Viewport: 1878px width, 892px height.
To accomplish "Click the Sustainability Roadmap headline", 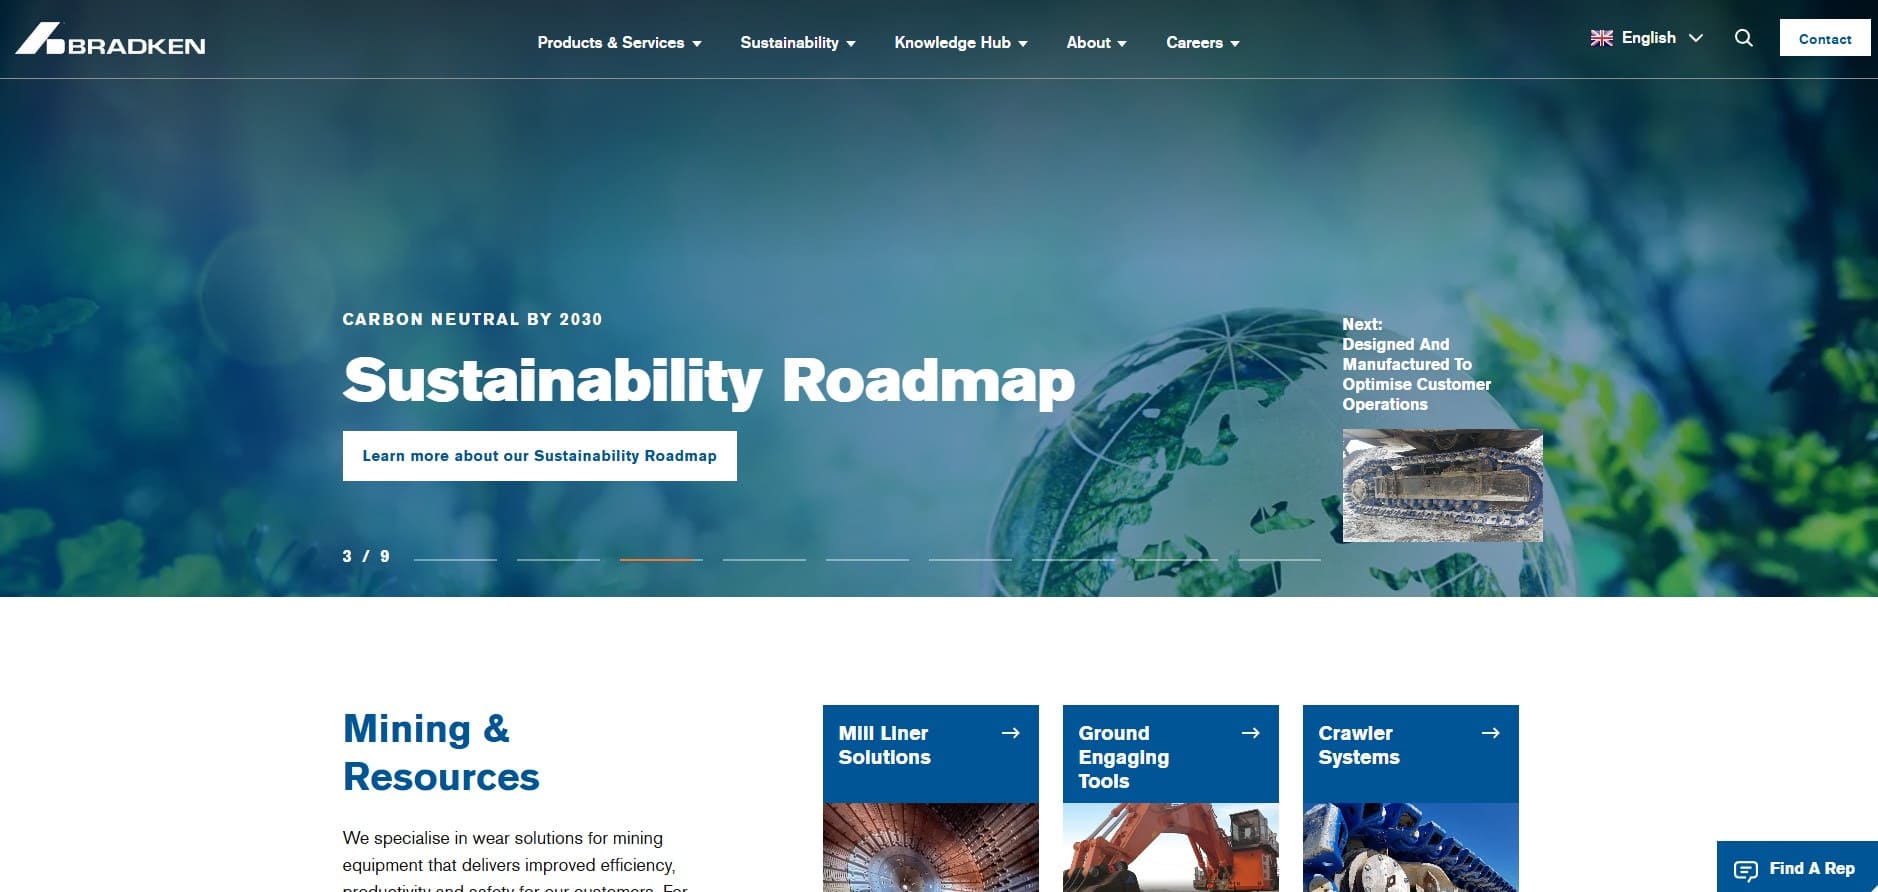I will click(x=709, y=381).
